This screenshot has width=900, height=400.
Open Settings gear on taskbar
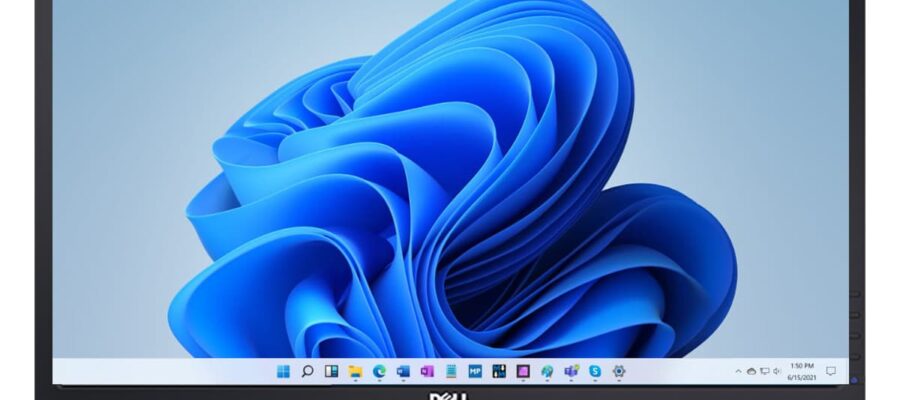[619, 371]
